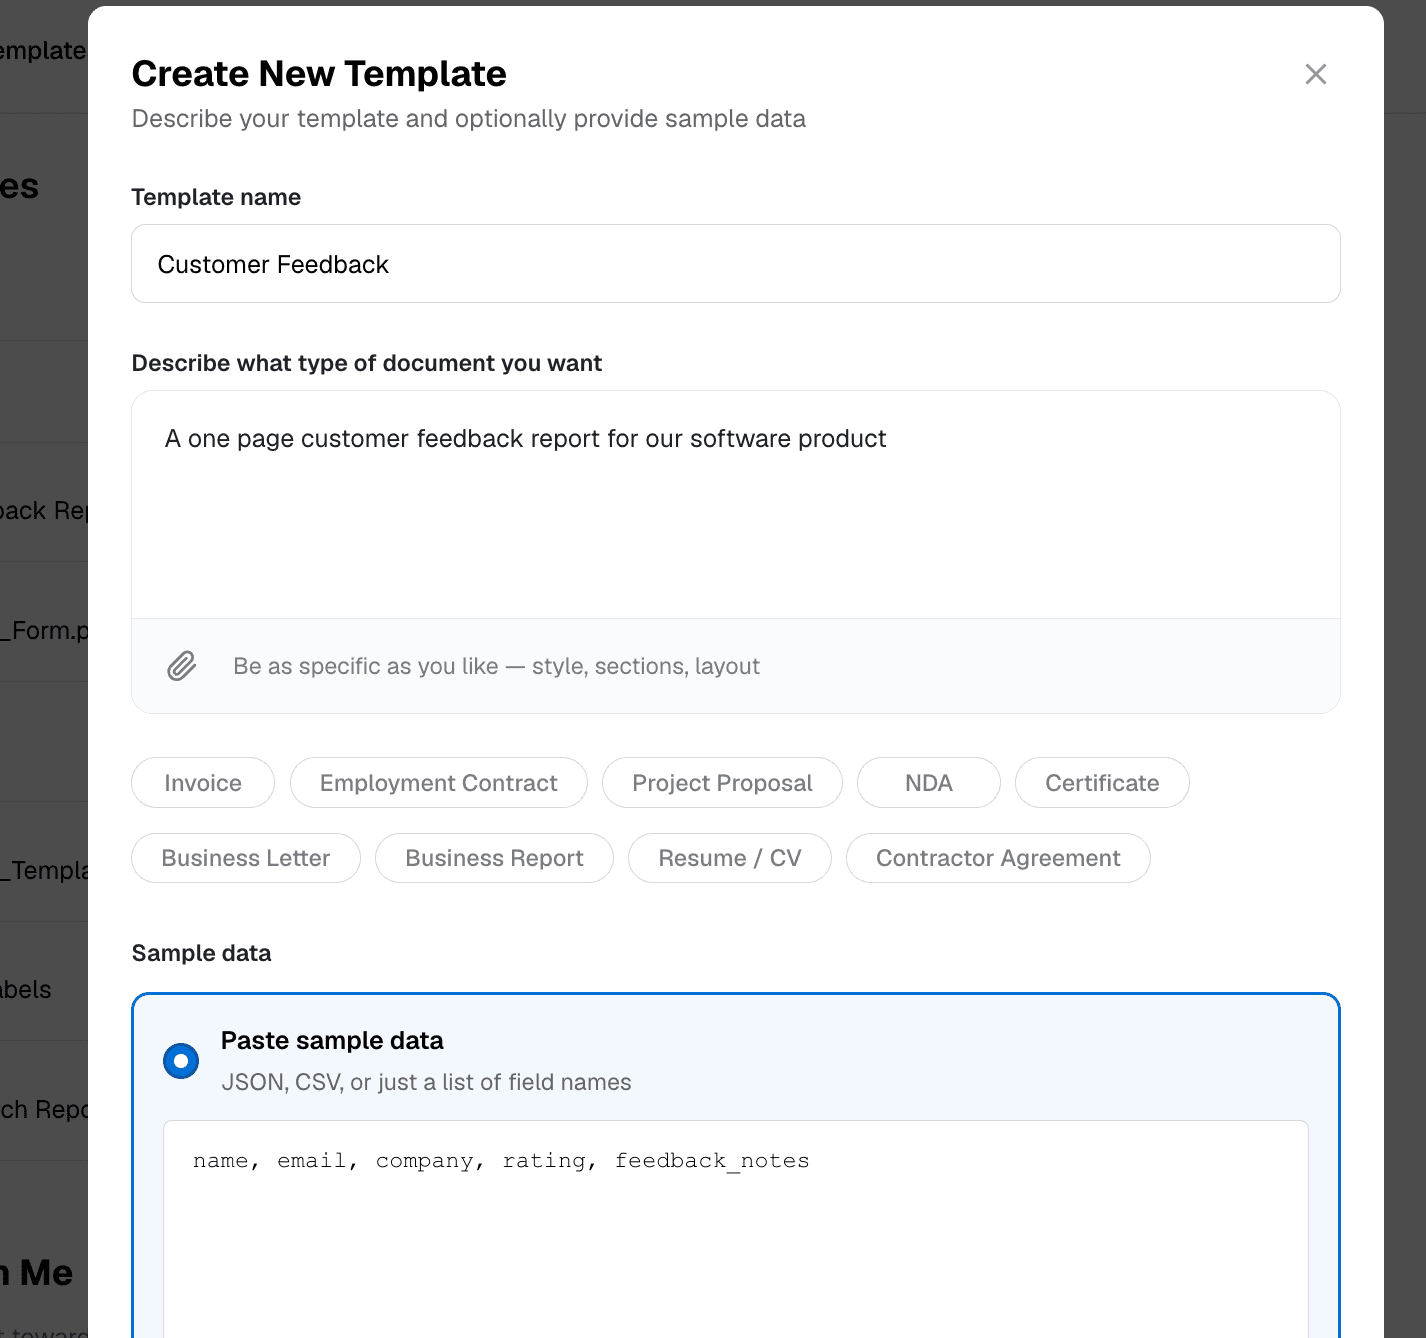
Task: Pick the Business Letter chip
Action: tap(246, 858)
